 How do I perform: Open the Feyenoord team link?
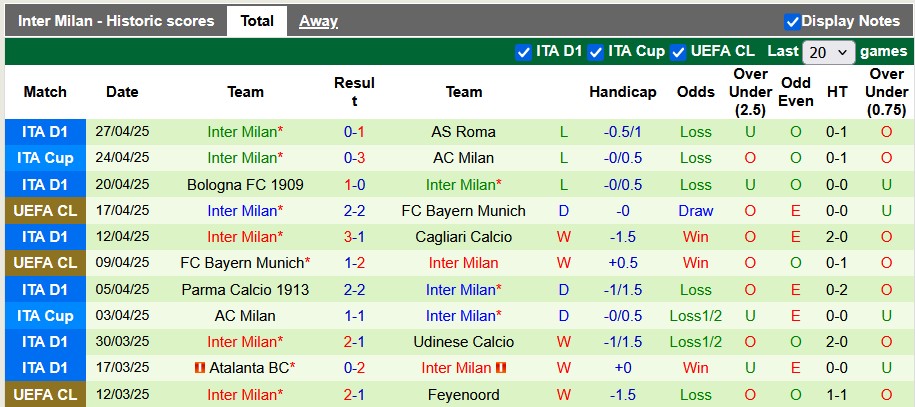point(463,395)
